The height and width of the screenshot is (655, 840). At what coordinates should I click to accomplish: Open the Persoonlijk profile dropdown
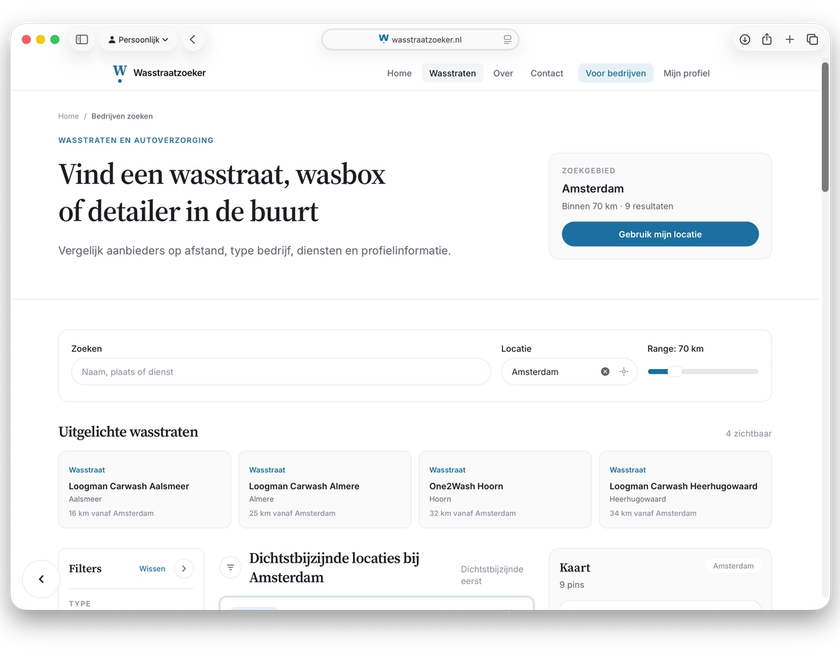click(138, 40)
